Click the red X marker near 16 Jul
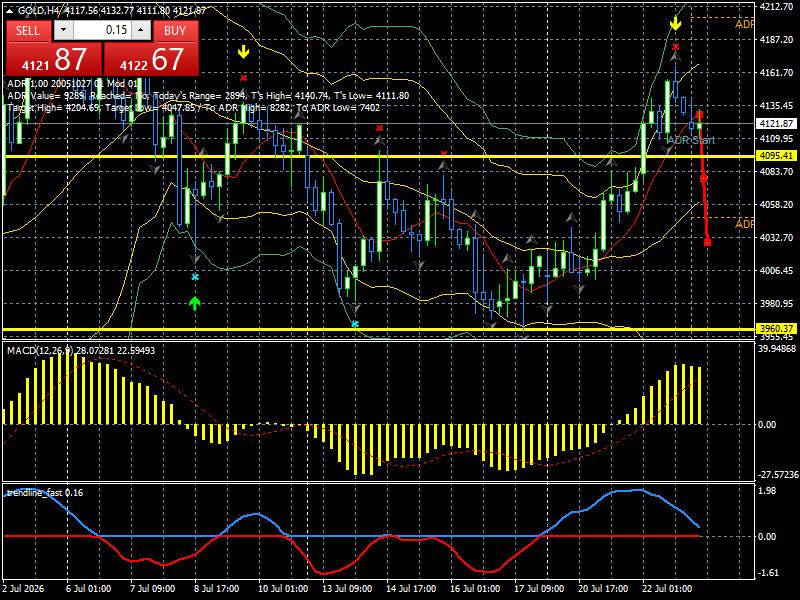The width and height of the screenshot is (800, 600). click(x=443, y=154)
